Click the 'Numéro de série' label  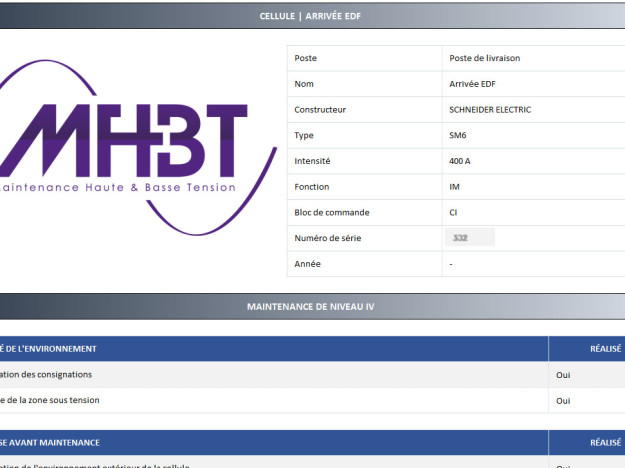326,238
